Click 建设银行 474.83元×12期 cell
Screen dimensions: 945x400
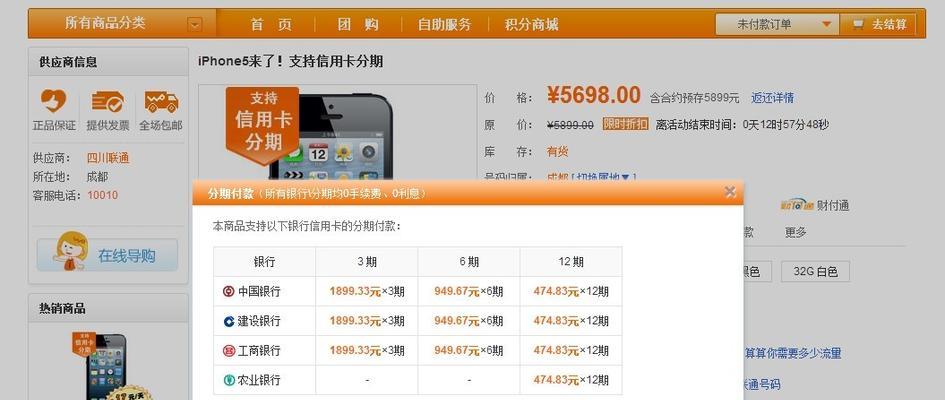[571, 321]
